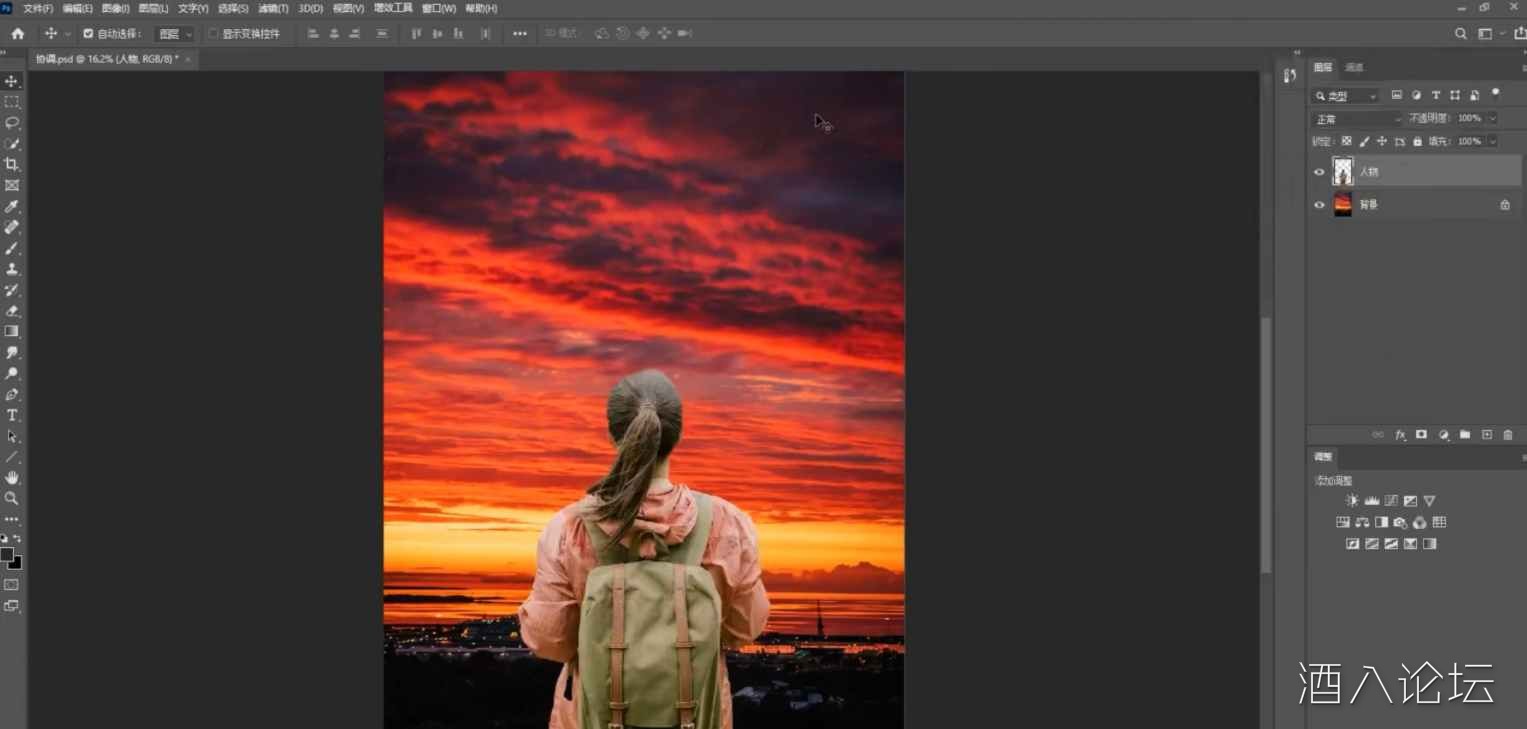Screen dimensions: 1527x729
Task: Switch to the 通道 panel tab
Action: [x=1354, y=68]
